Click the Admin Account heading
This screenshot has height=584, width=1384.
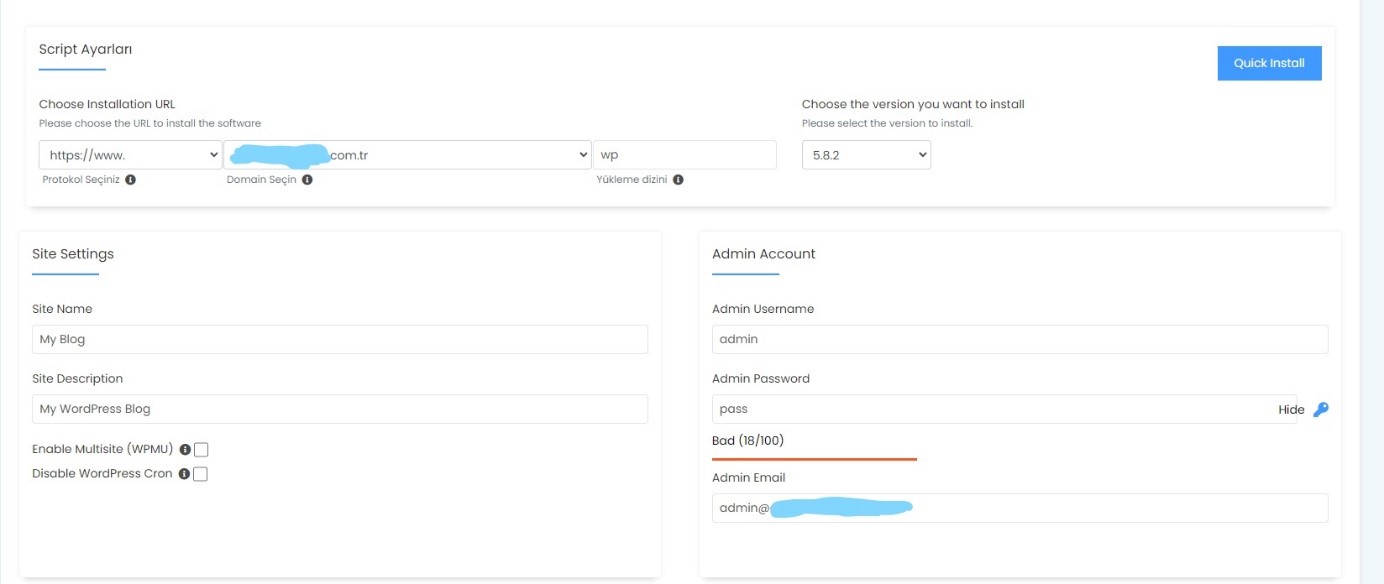coord(764,254)
